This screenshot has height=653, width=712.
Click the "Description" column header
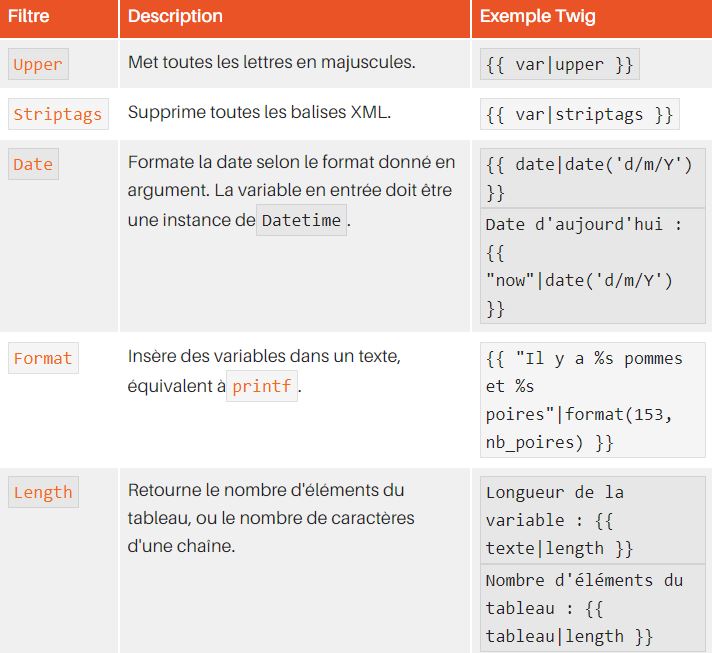pos(175,17)
